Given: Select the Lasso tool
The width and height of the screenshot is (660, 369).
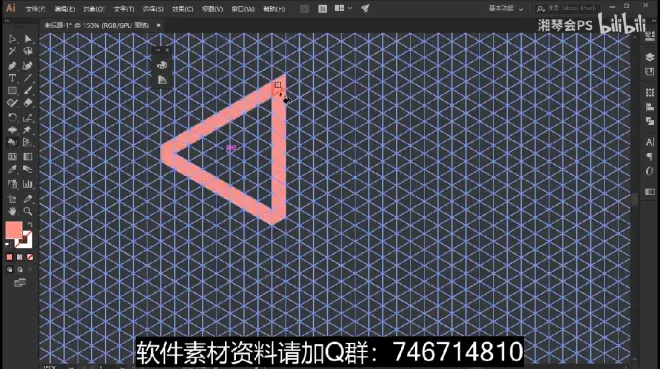Looking at the screenshot, I should pyautogui.click(x=28, y=51).
